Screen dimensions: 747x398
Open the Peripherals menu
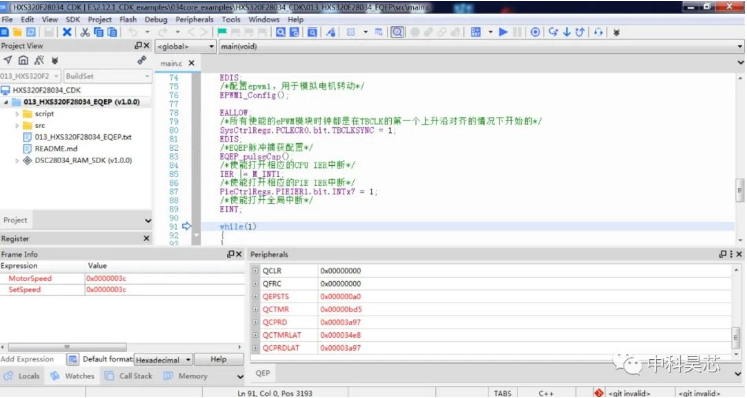194,20
